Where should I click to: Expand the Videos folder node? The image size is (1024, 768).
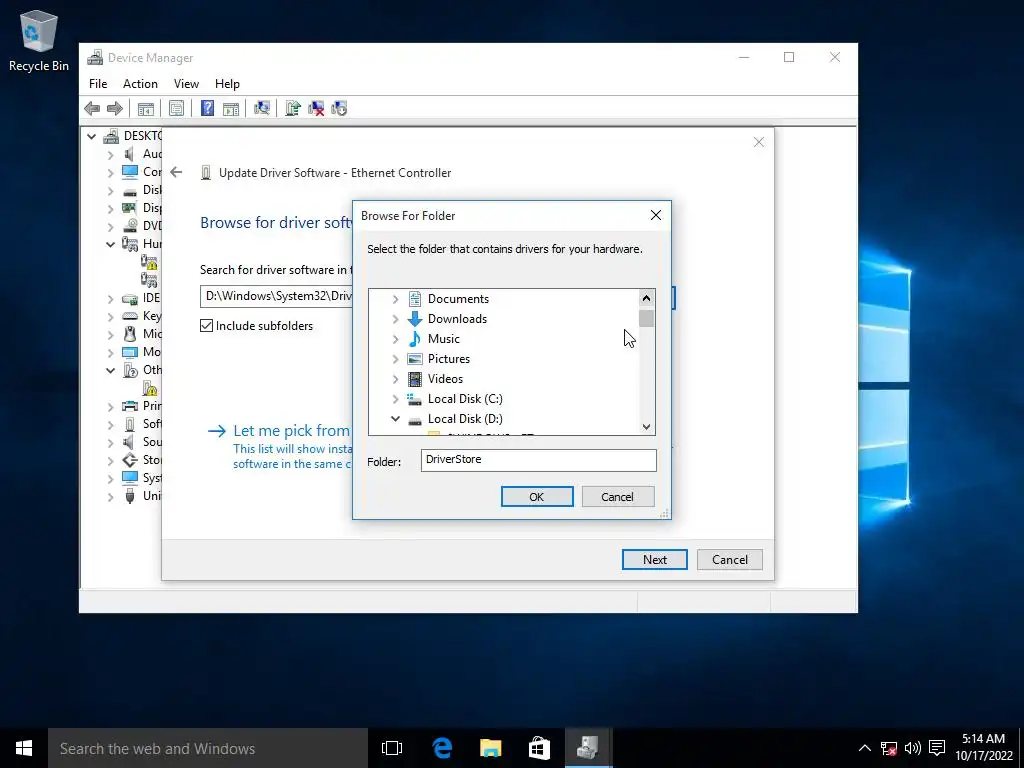point(395,379)
